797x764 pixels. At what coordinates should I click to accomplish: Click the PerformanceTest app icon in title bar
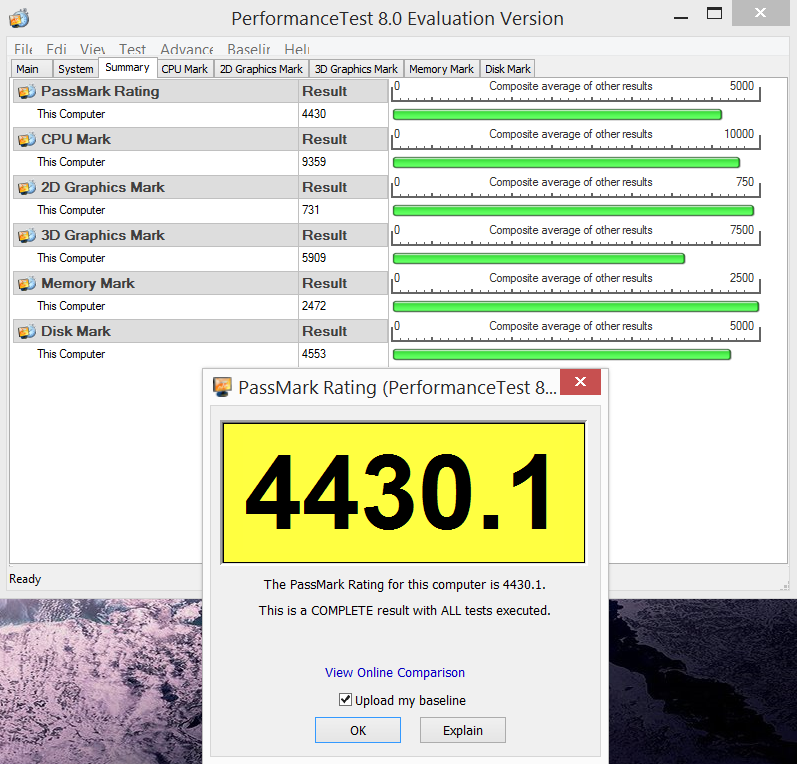tap(19, 18)
